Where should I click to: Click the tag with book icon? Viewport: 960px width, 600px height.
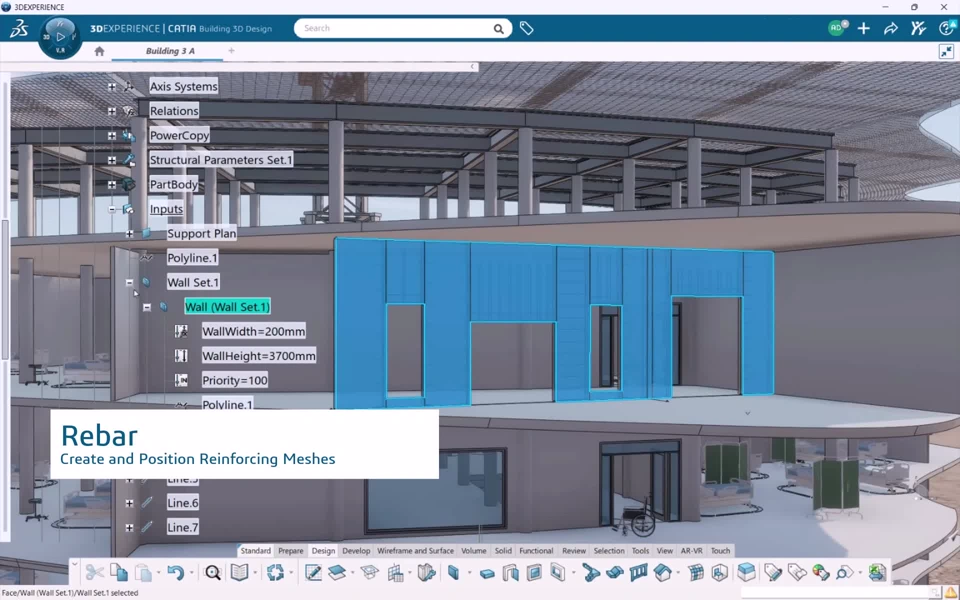[797, 572]
